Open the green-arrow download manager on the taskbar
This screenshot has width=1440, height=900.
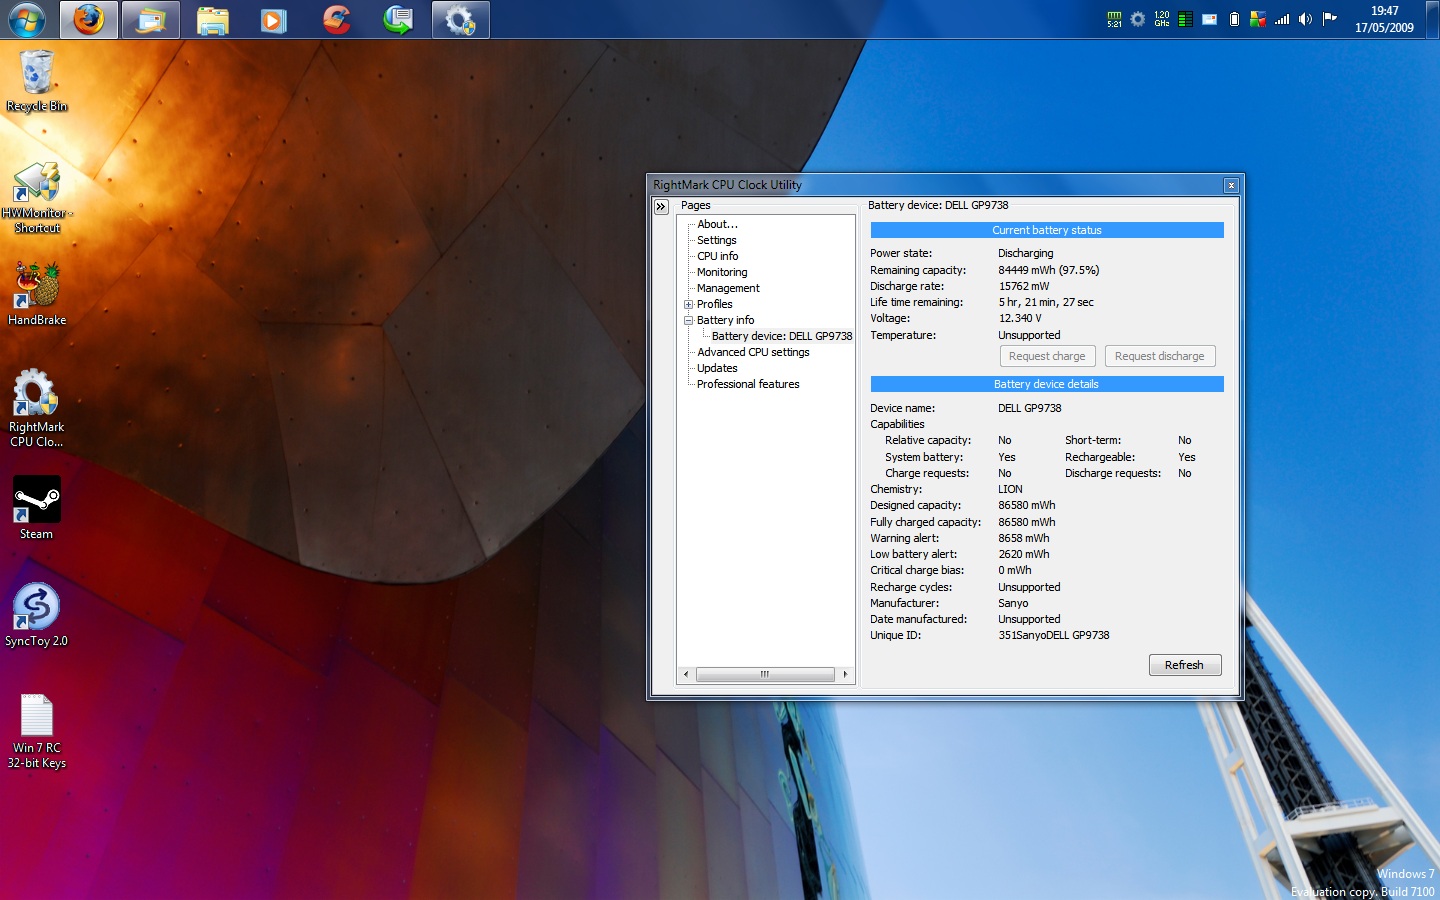398,19
